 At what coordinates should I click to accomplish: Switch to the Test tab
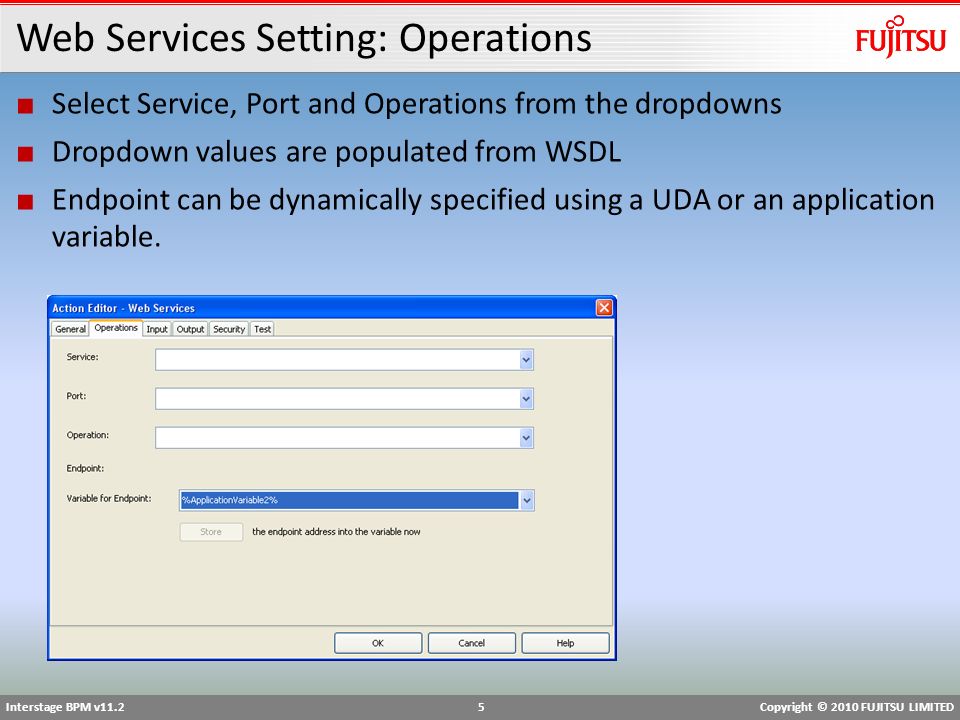click(263, 329)
